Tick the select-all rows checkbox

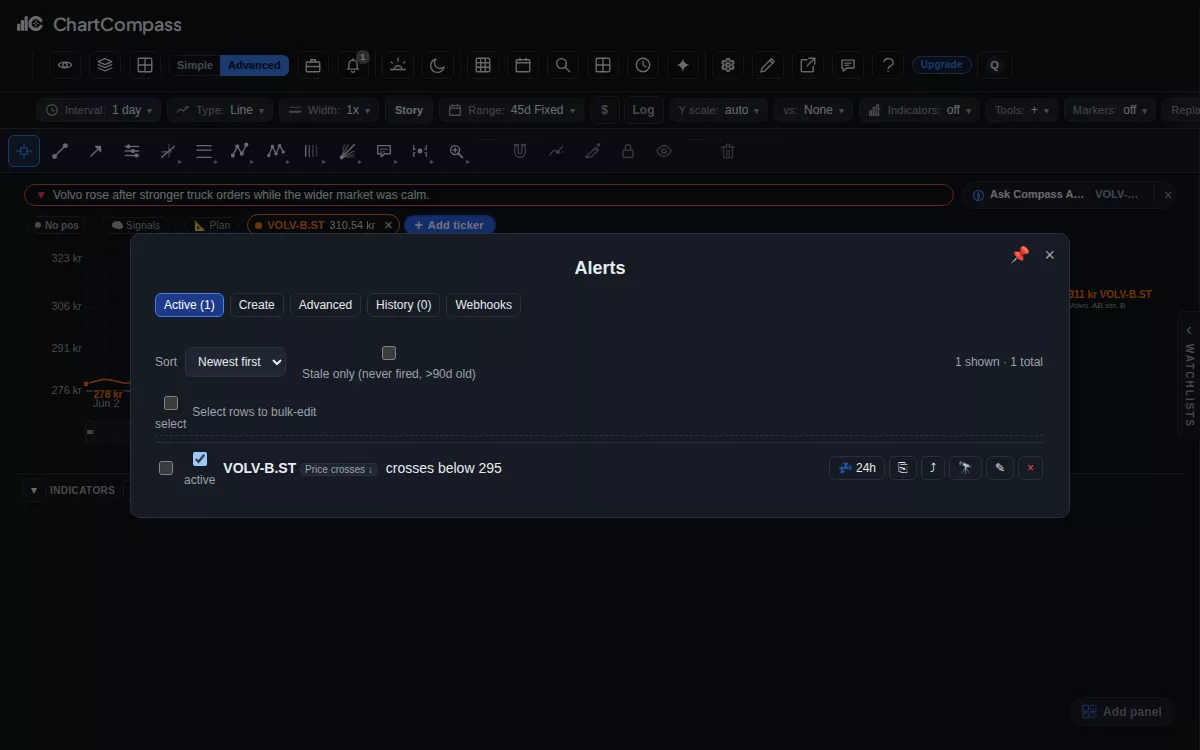[171, 403]
